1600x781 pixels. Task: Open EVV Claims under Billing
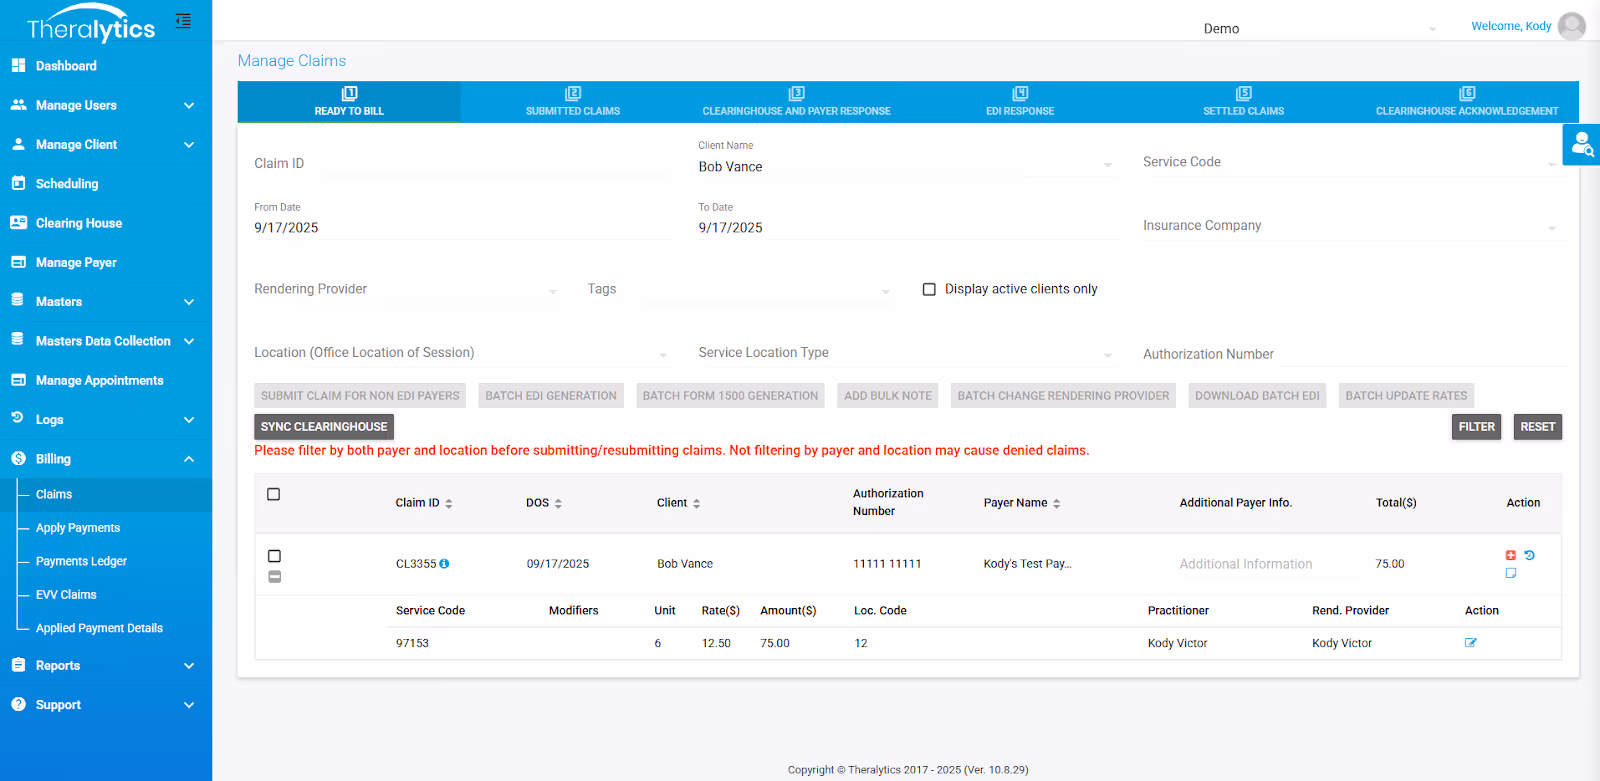[66, 594]
